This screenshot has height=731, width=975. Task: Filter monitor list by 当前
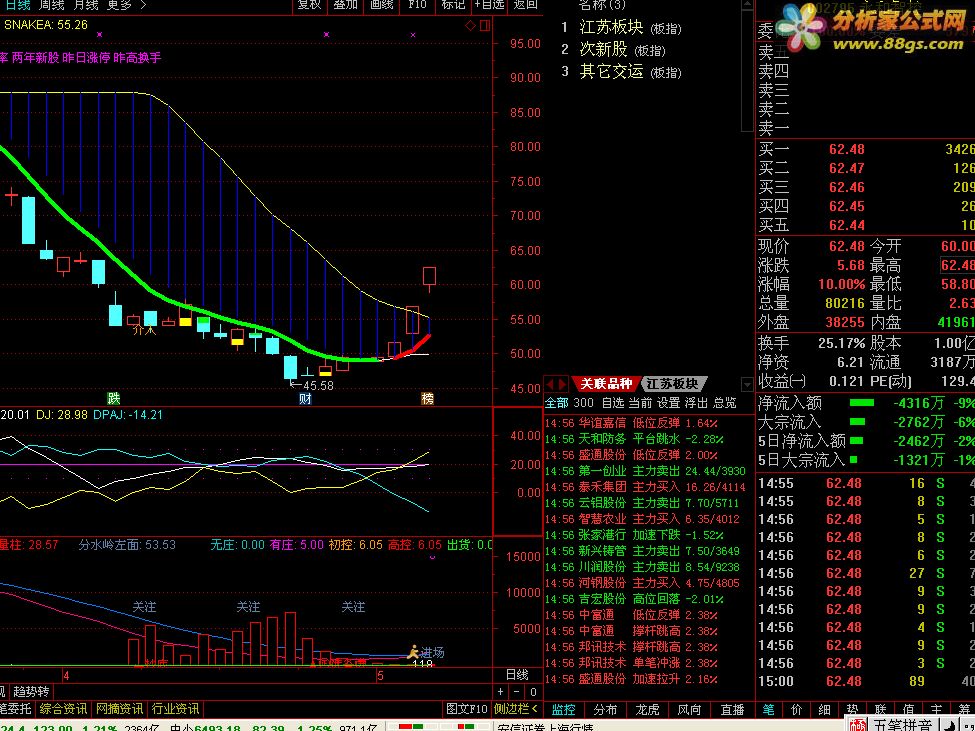pyautogui.click(x=640, y=403)
